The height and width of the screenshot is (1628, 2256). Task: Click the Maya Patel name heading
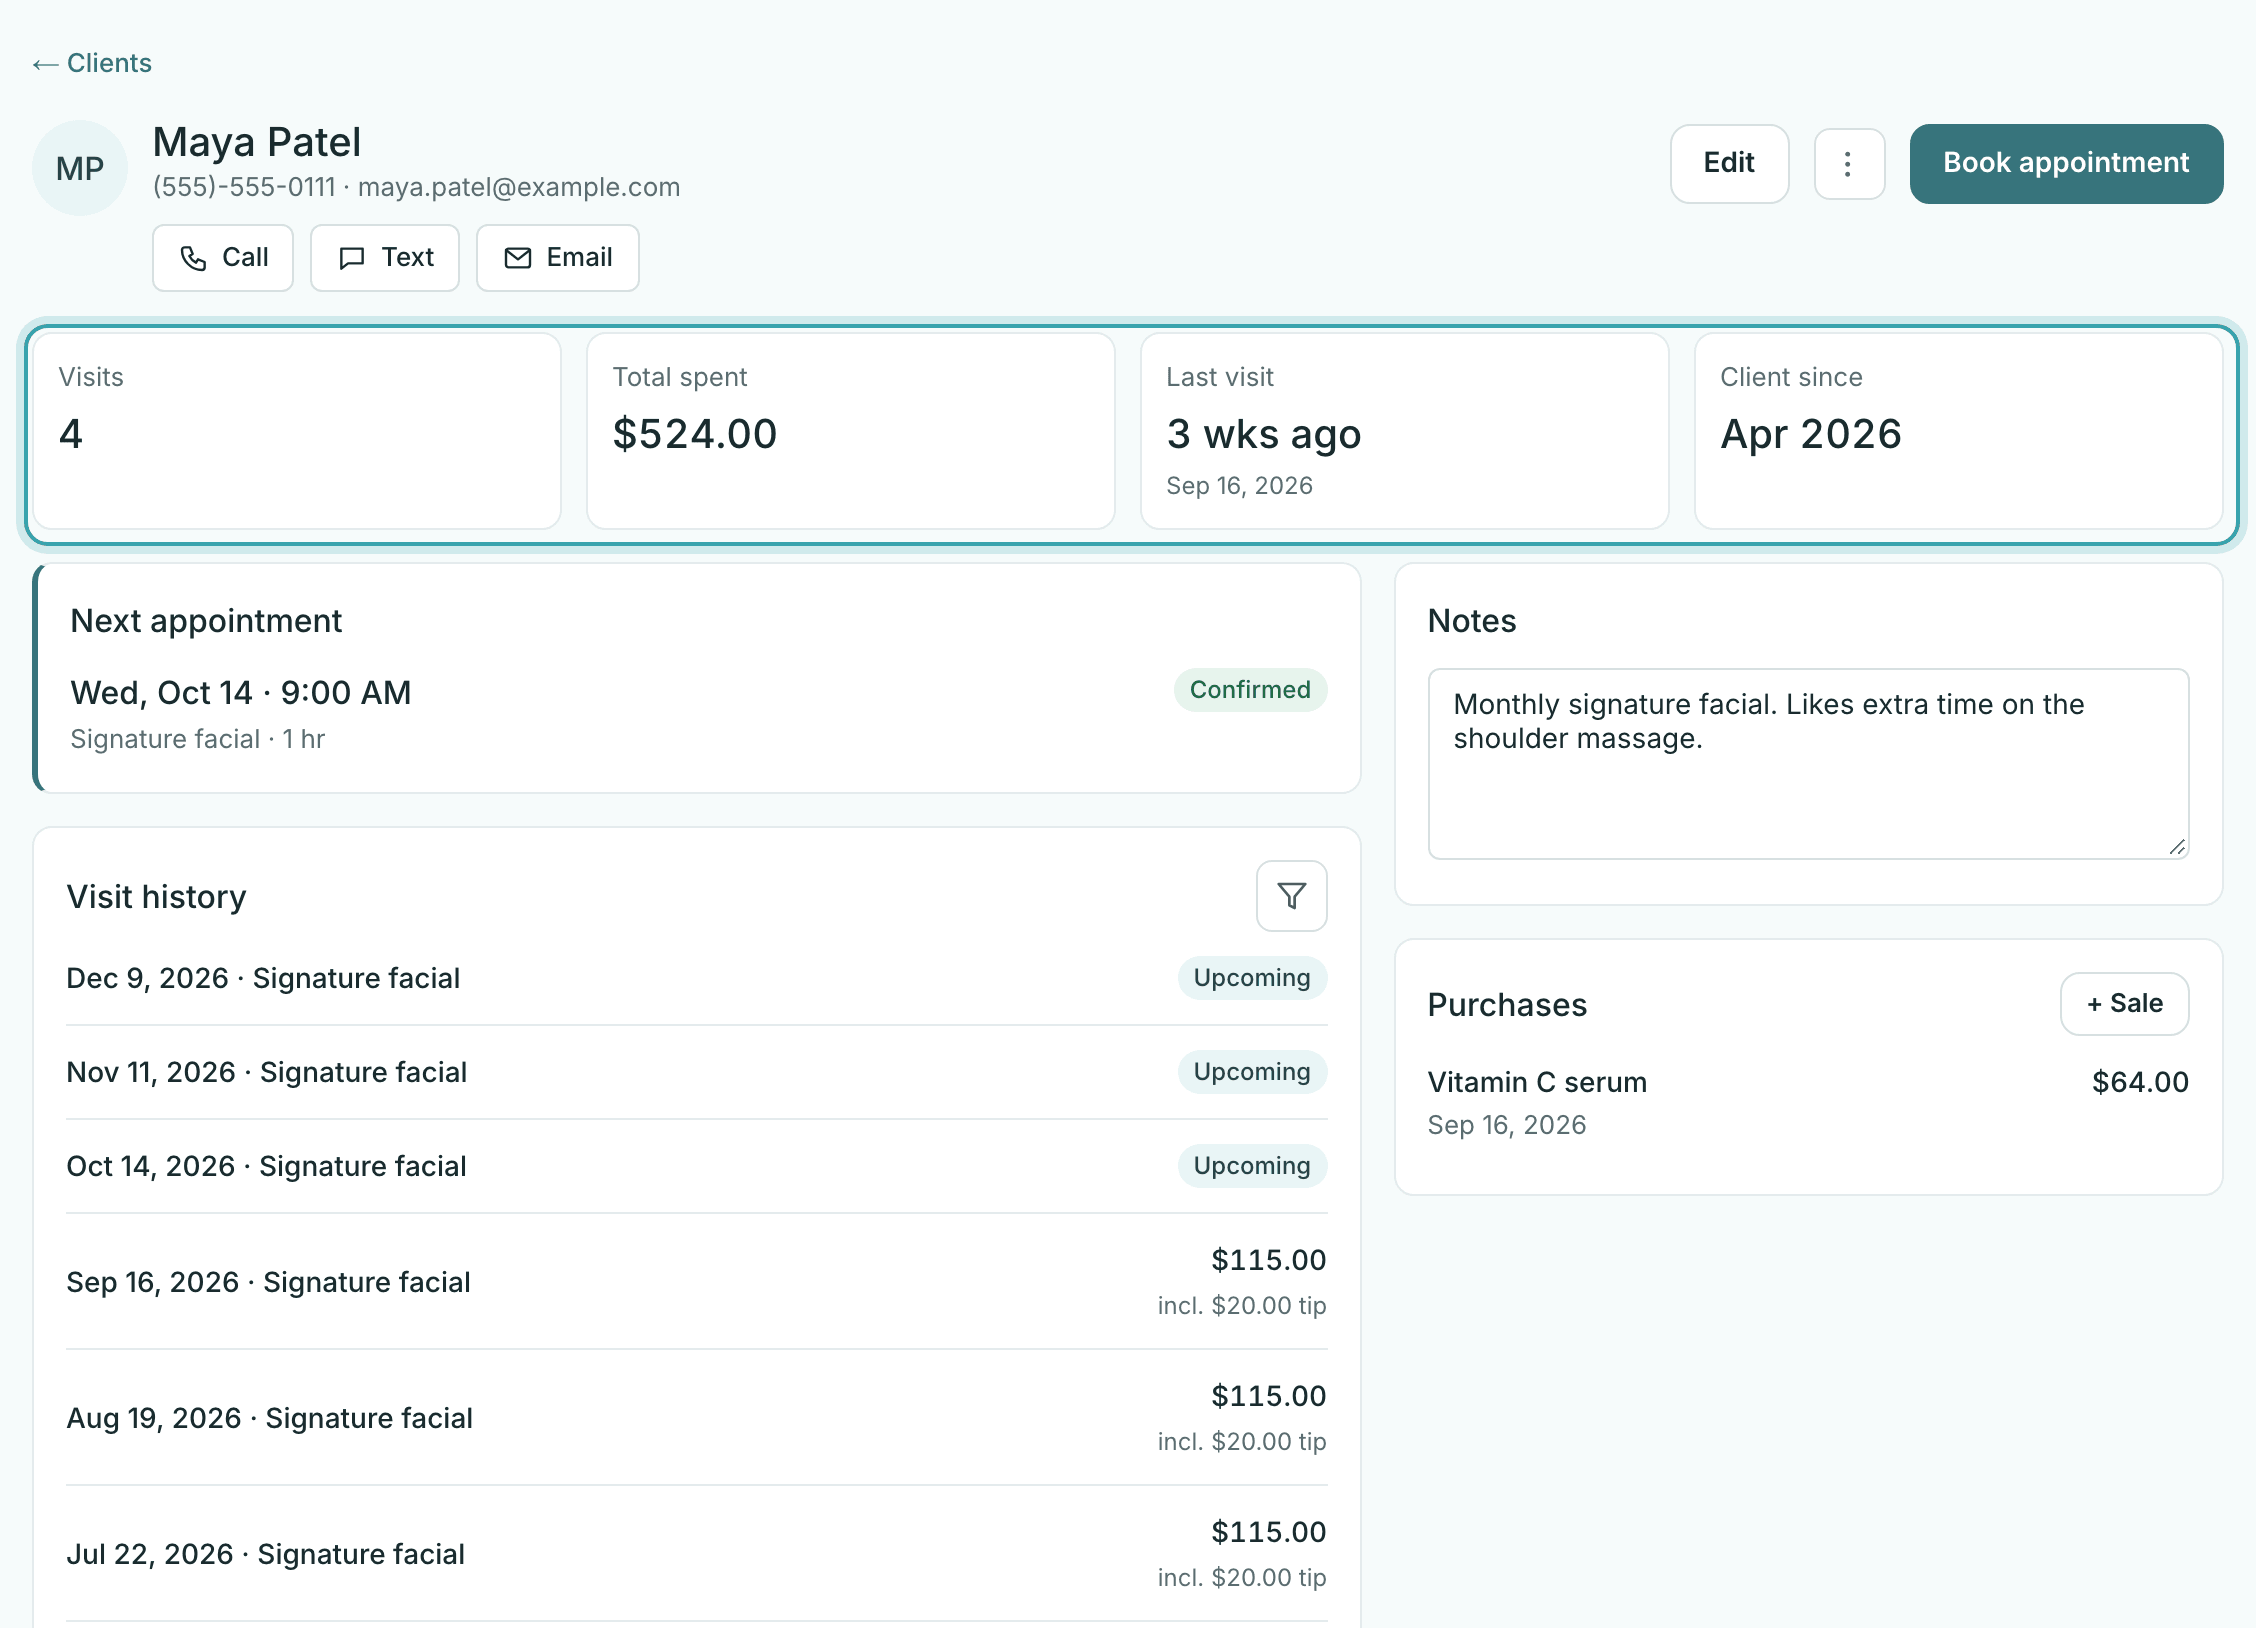pos(257,142)
